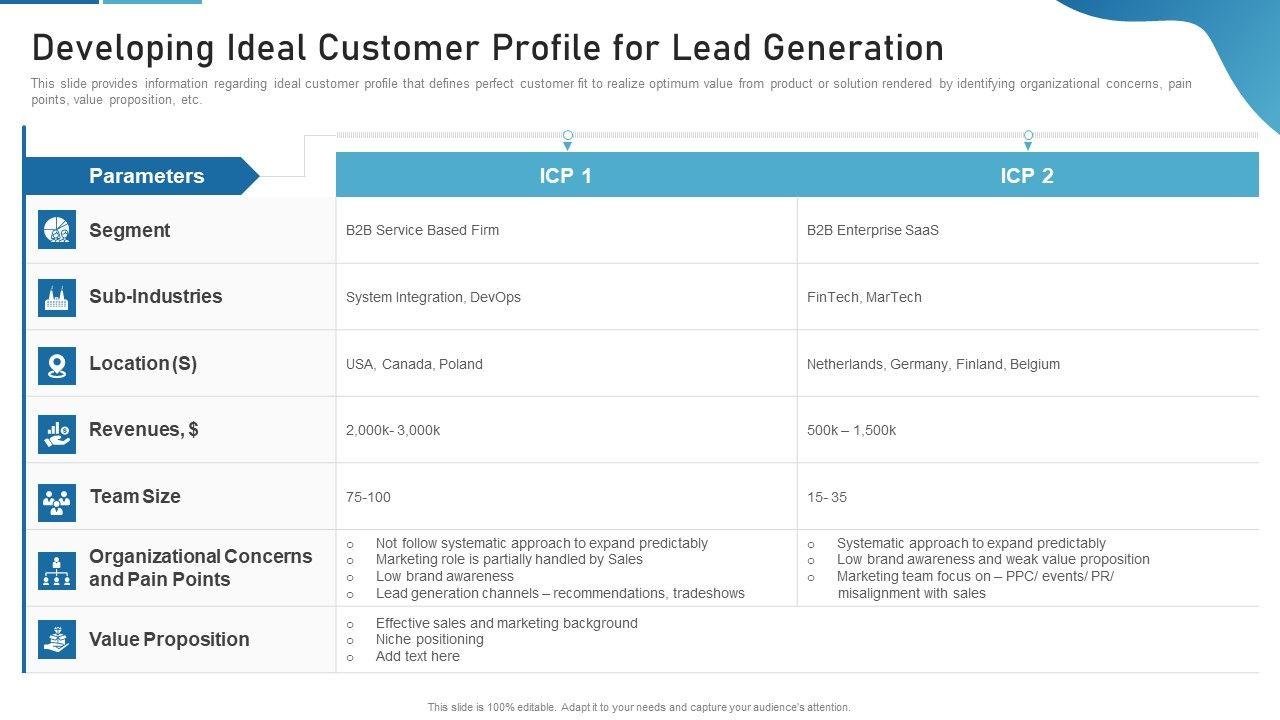The width and height of the screenshot is (1280, 720).
Task: Click the 'Add text here' bullet
Action: pyautogui.click(x=417, y=656)
